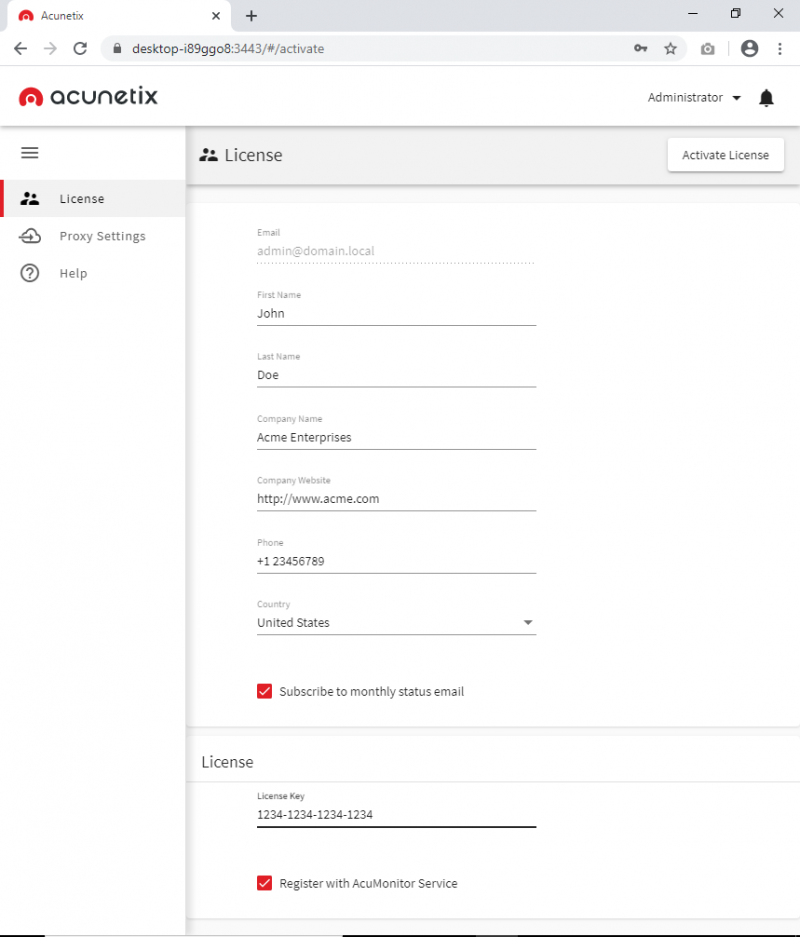Select the Acunetix browser tab

[x=118, y=16]
